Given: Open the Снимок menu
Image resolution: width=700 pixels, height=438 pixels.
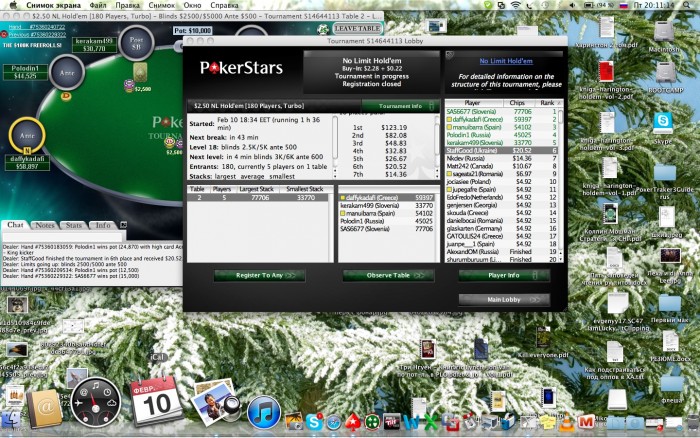Looking at the screenshot, I should (162, 5).
